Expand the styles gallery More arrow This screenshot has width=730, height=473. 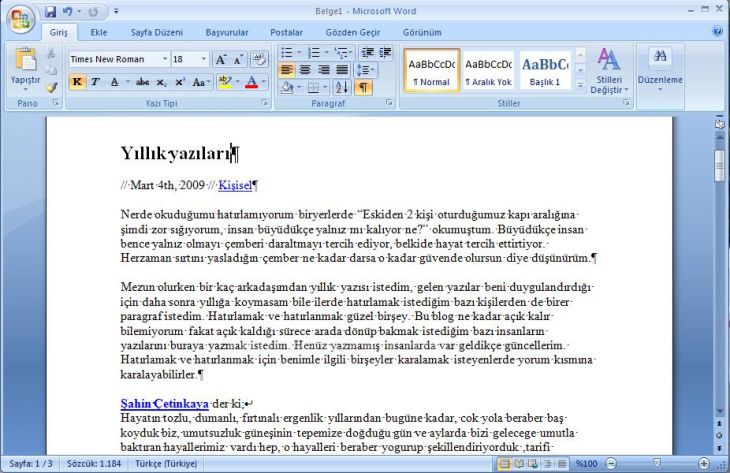point(580,85)
